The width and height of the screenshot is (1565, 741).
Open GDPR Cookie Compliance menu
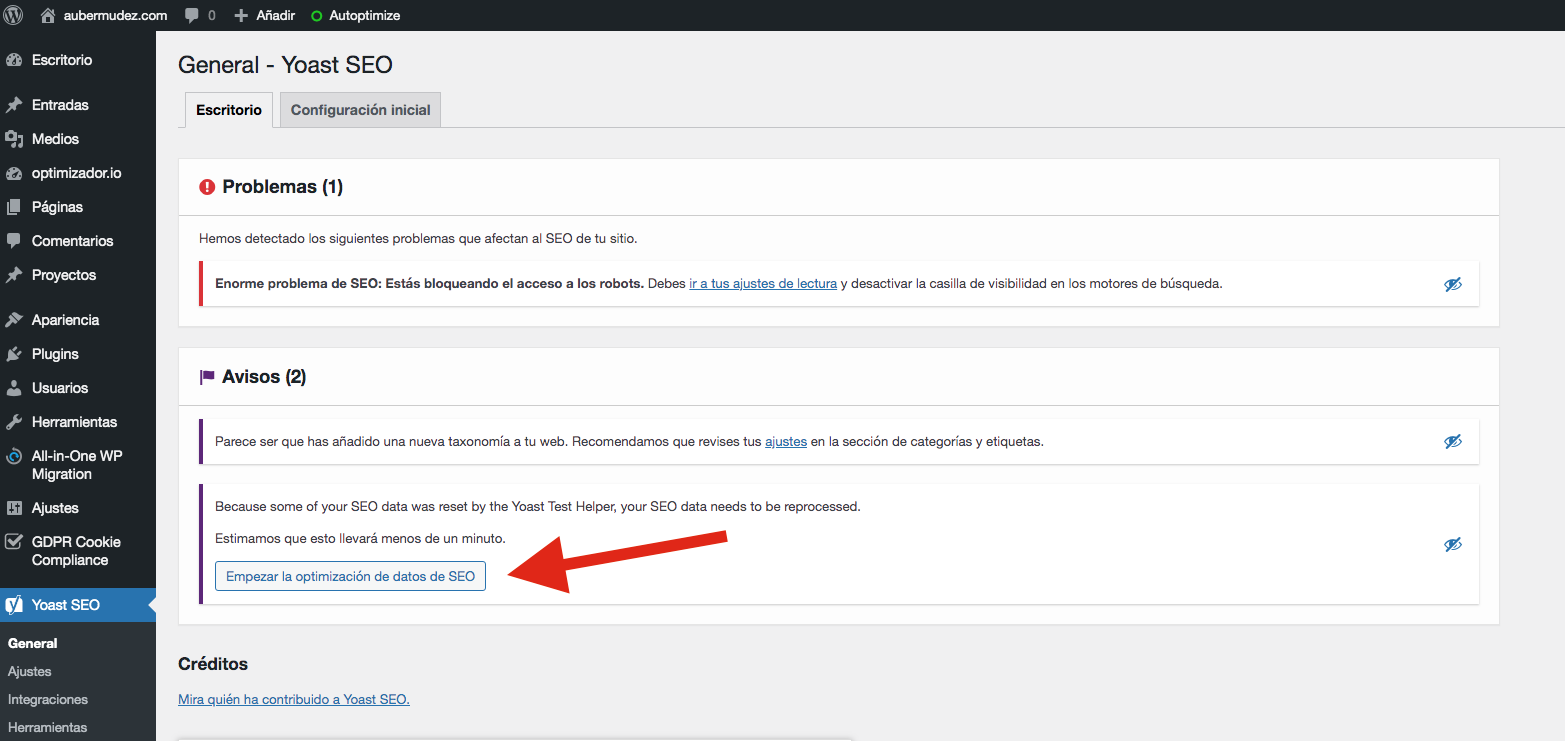click(78, 551)
